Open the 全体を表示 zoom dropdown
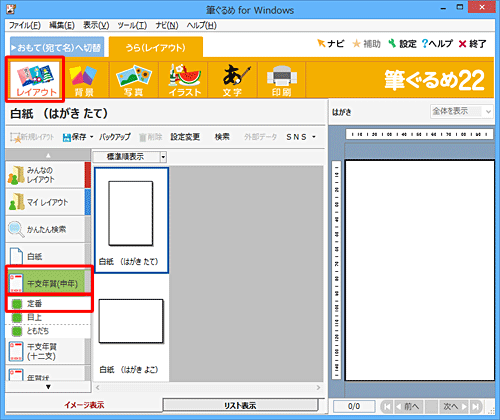Screen dimensions: 500x420 pos(488,111)
